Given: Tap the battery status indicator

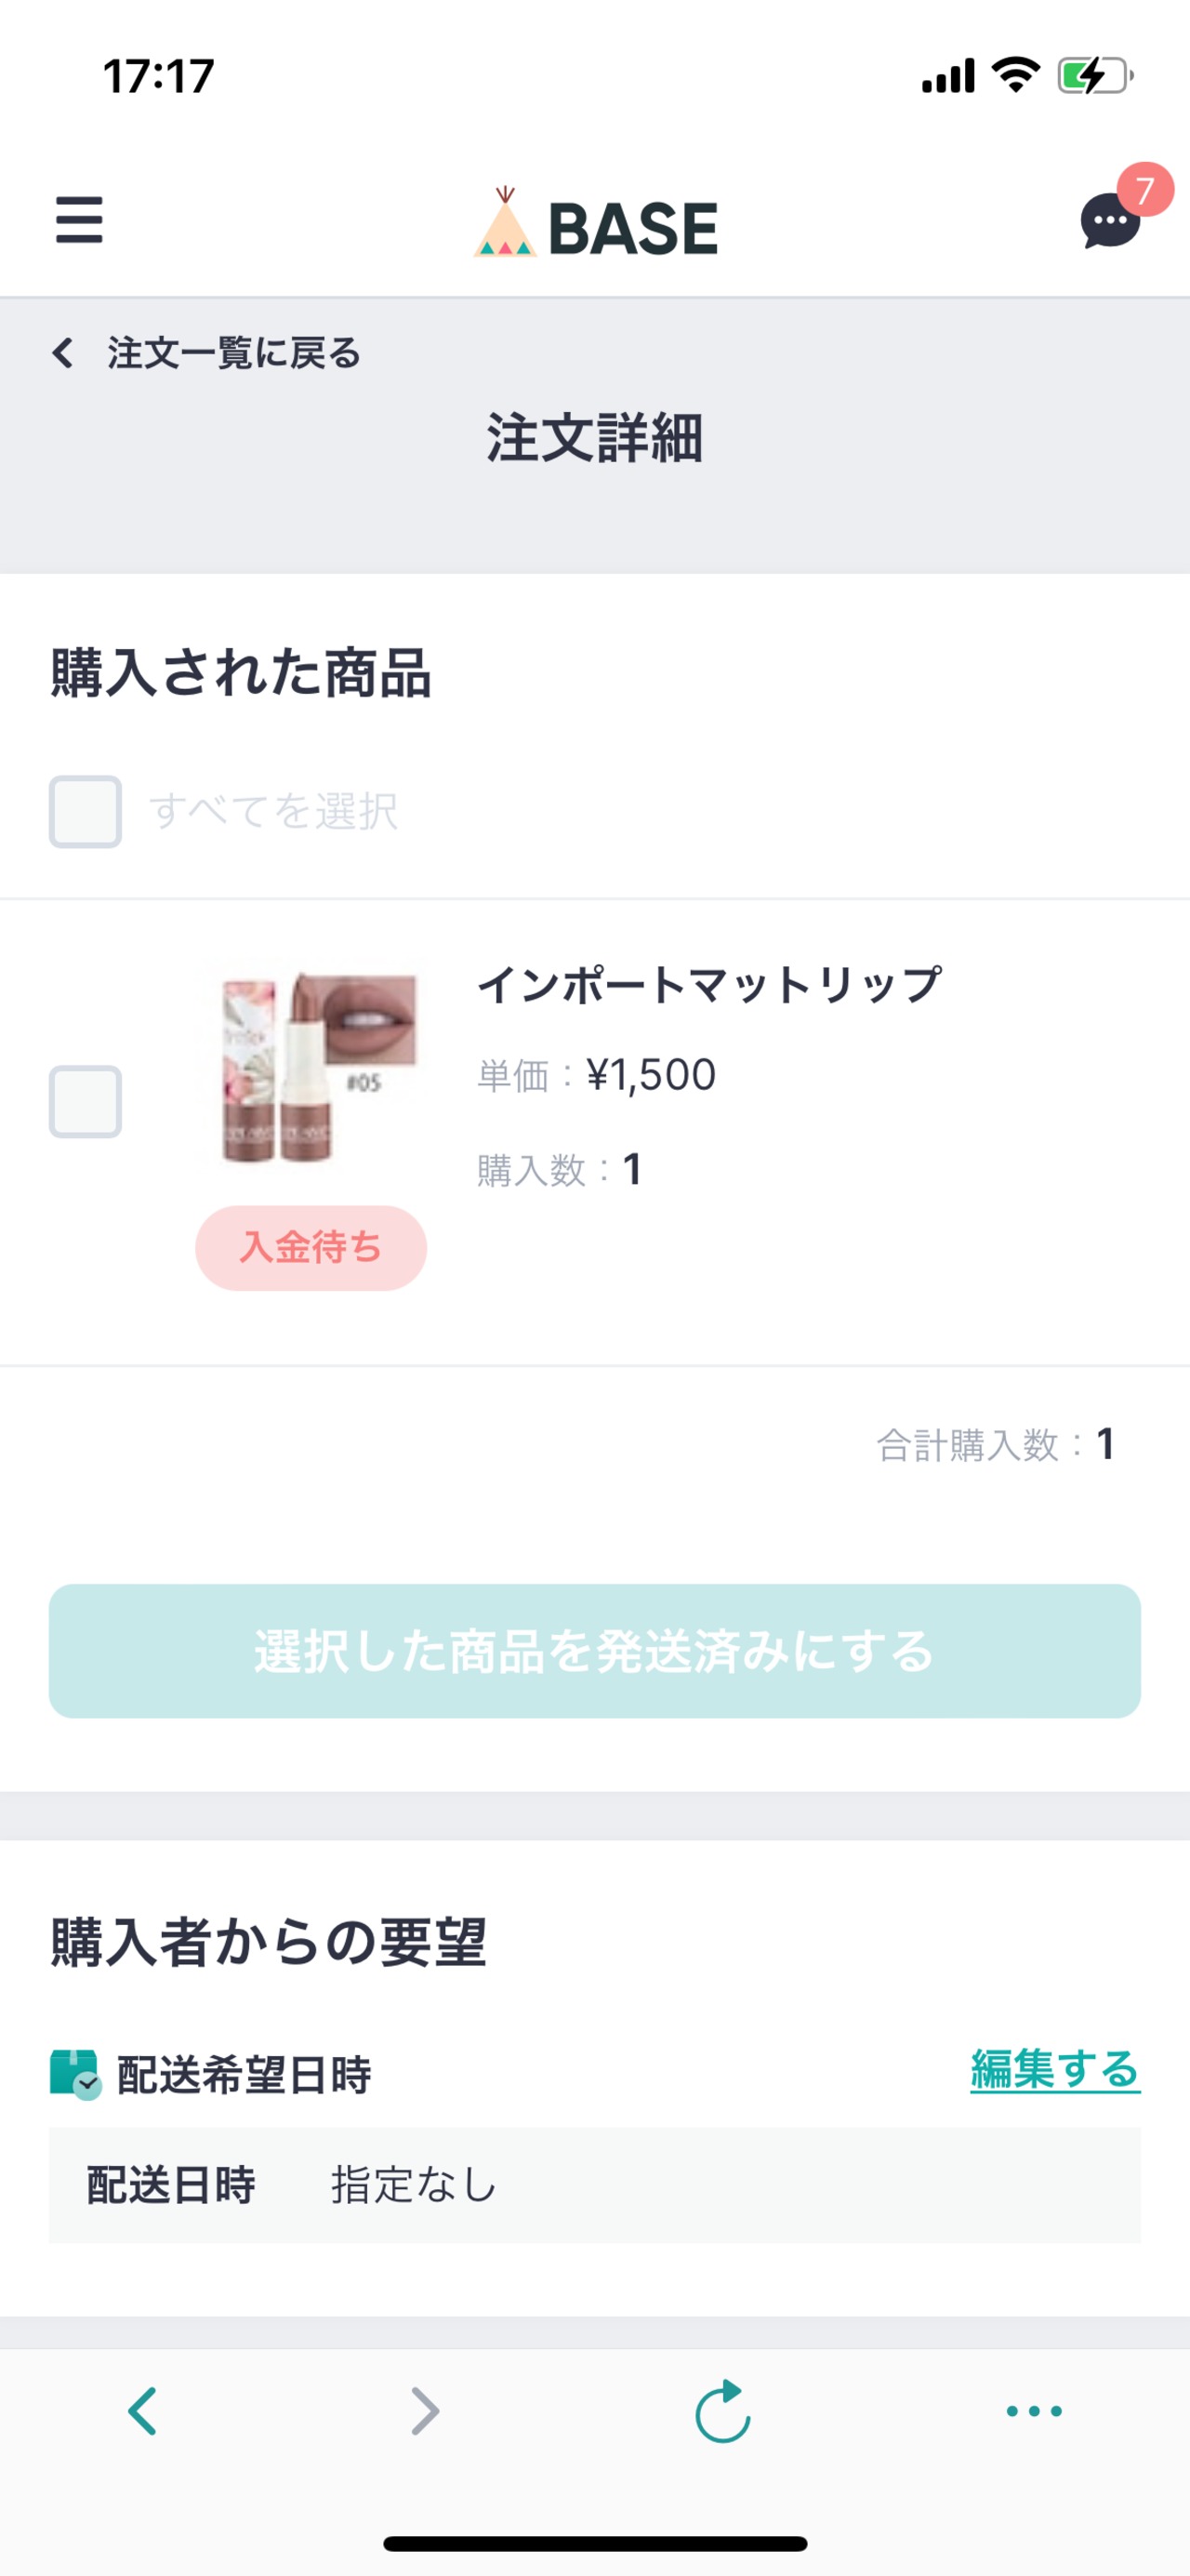Looking at the screenshot, I should 1095,76.
